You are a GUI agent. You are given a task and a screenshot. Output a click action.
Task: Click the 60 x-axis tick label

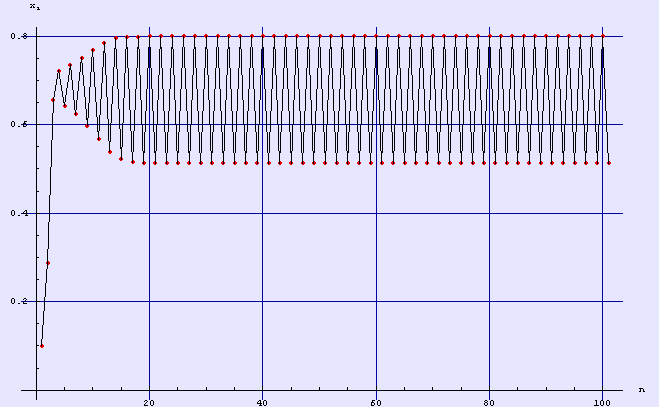click(x=376, y=403)
